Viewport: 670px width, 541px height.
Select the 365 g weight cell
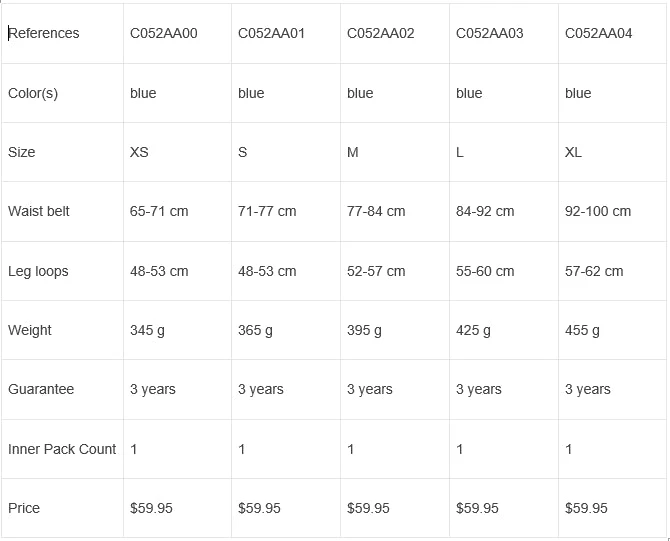coord(256,330)
